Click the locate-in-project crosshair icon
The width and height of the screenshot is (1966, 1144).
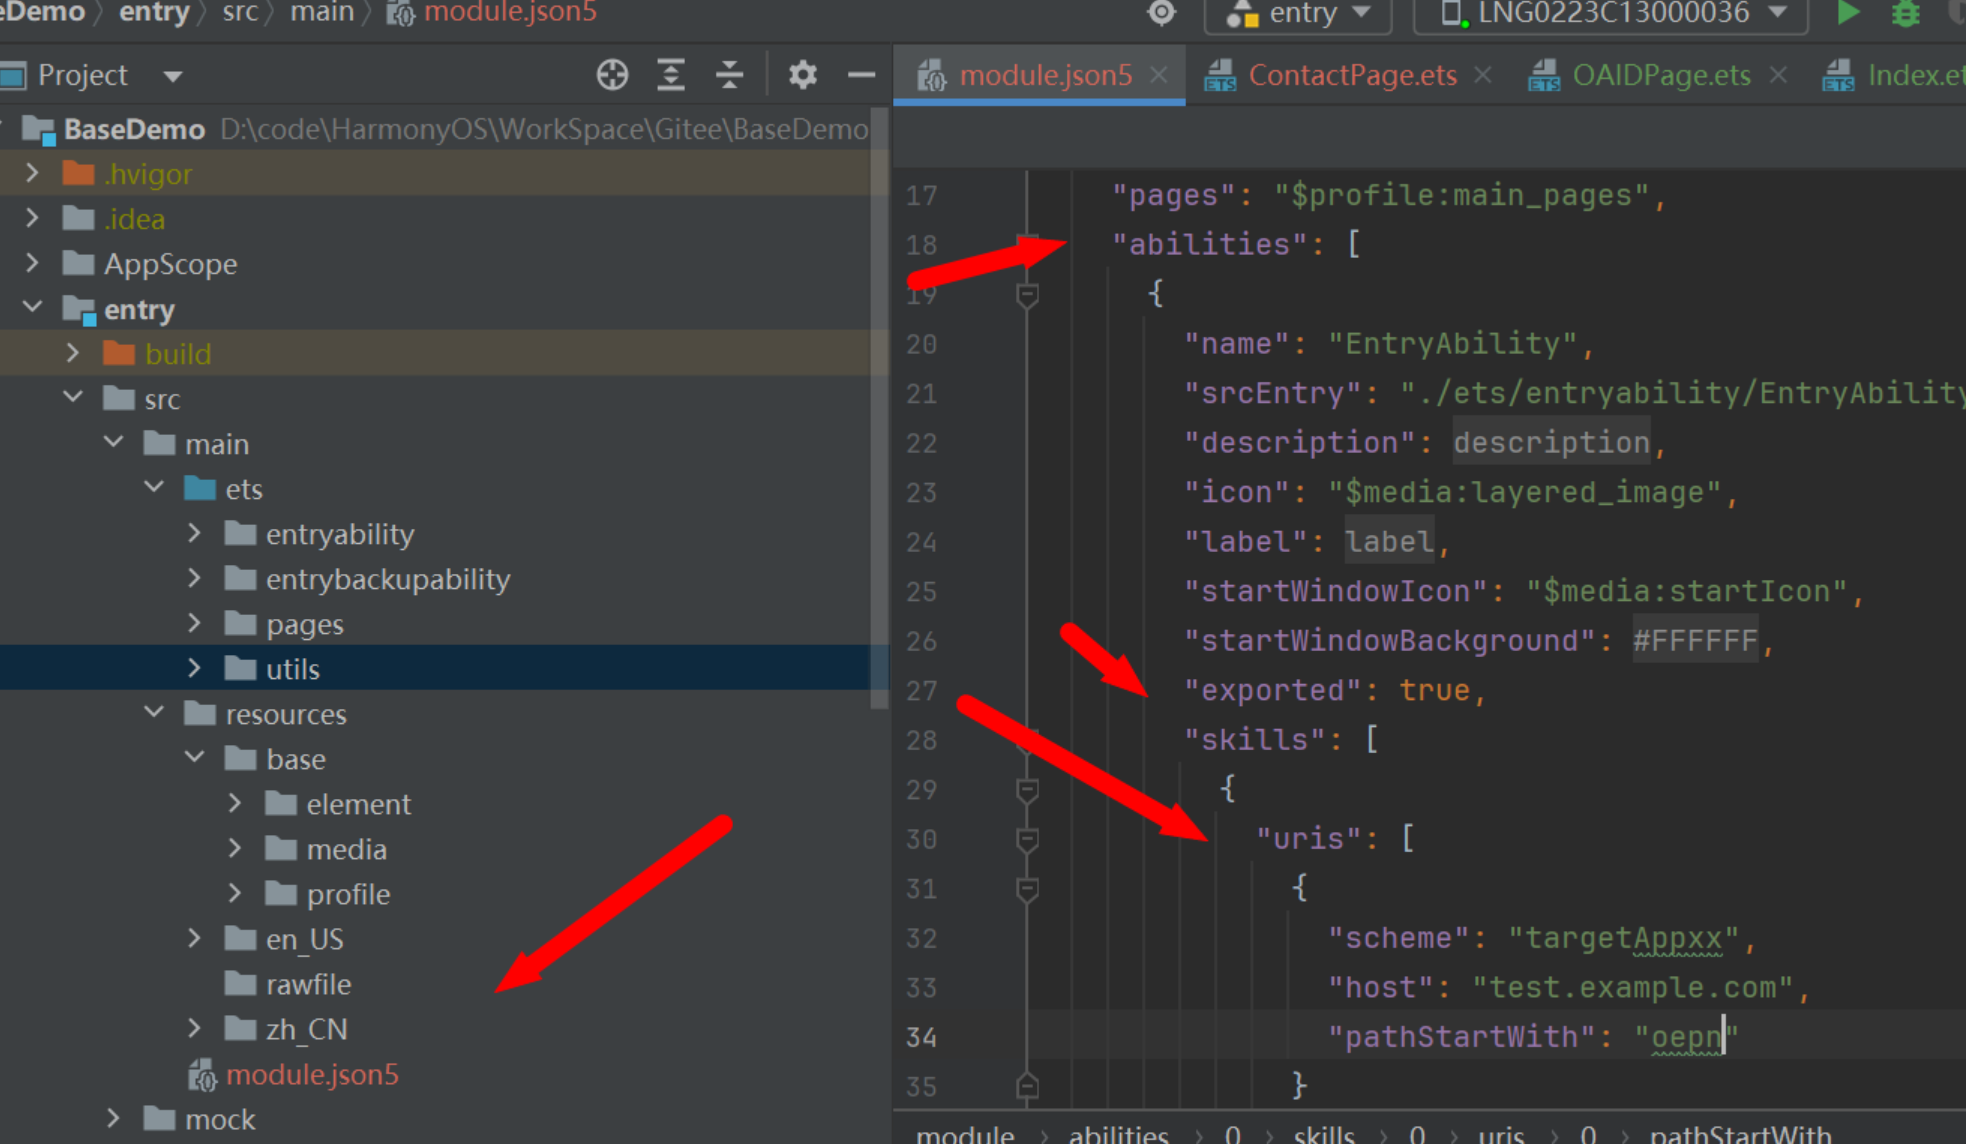[x=612, y=75]
